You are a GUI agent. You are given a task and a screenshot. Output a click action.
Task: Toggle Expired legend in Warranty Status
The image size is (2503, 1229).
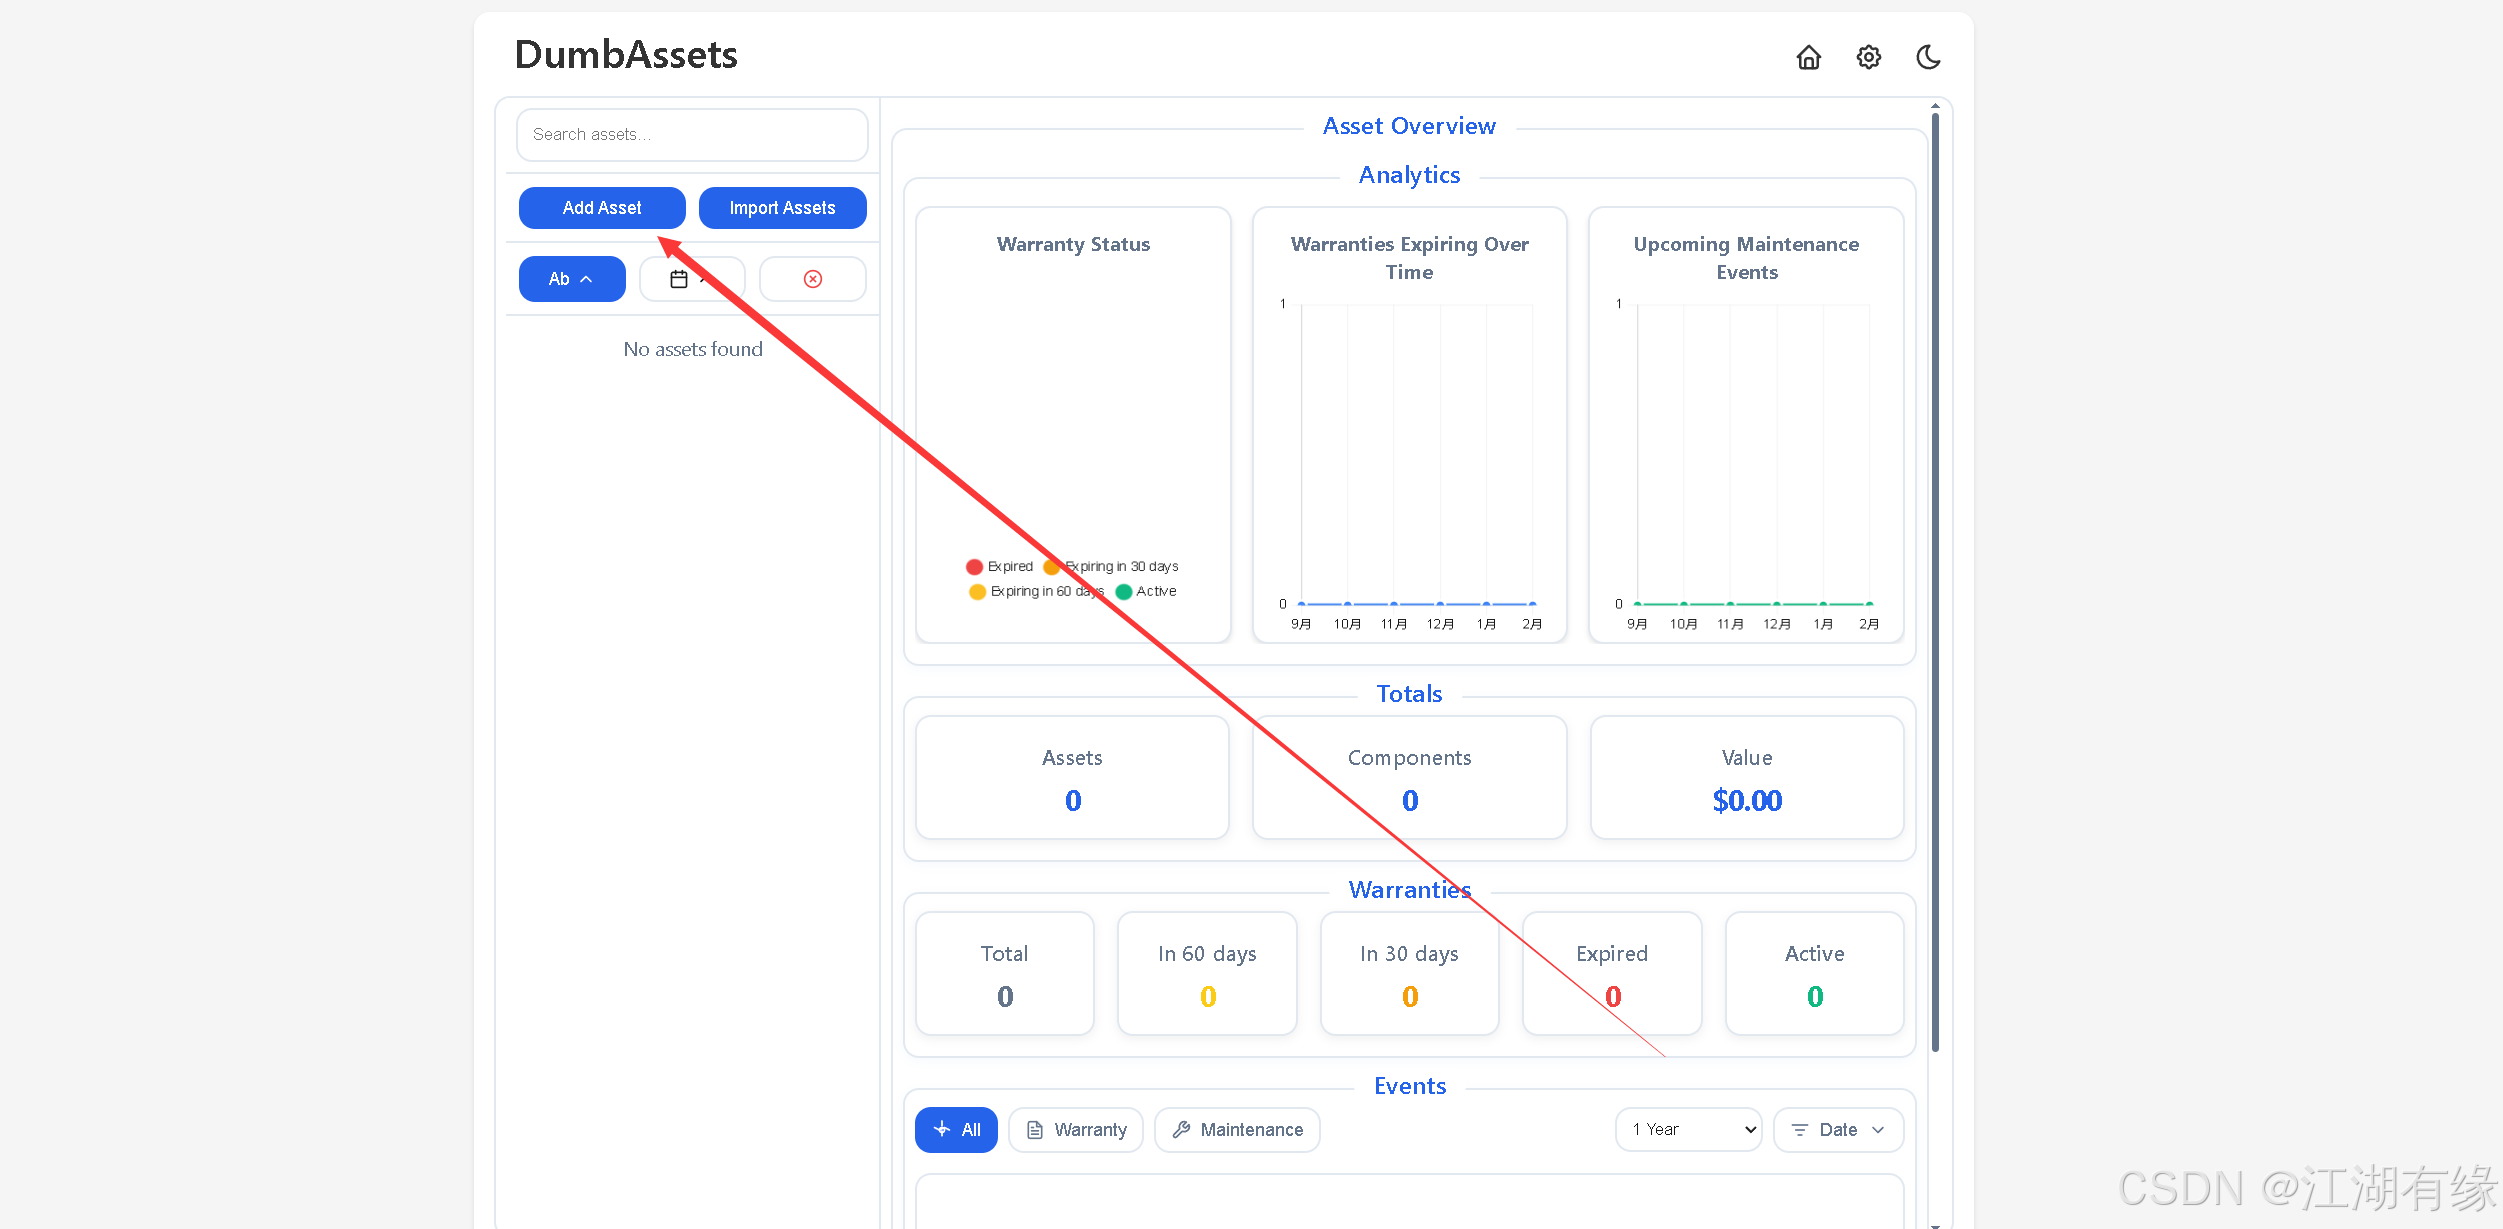click(x=999, y=566)
